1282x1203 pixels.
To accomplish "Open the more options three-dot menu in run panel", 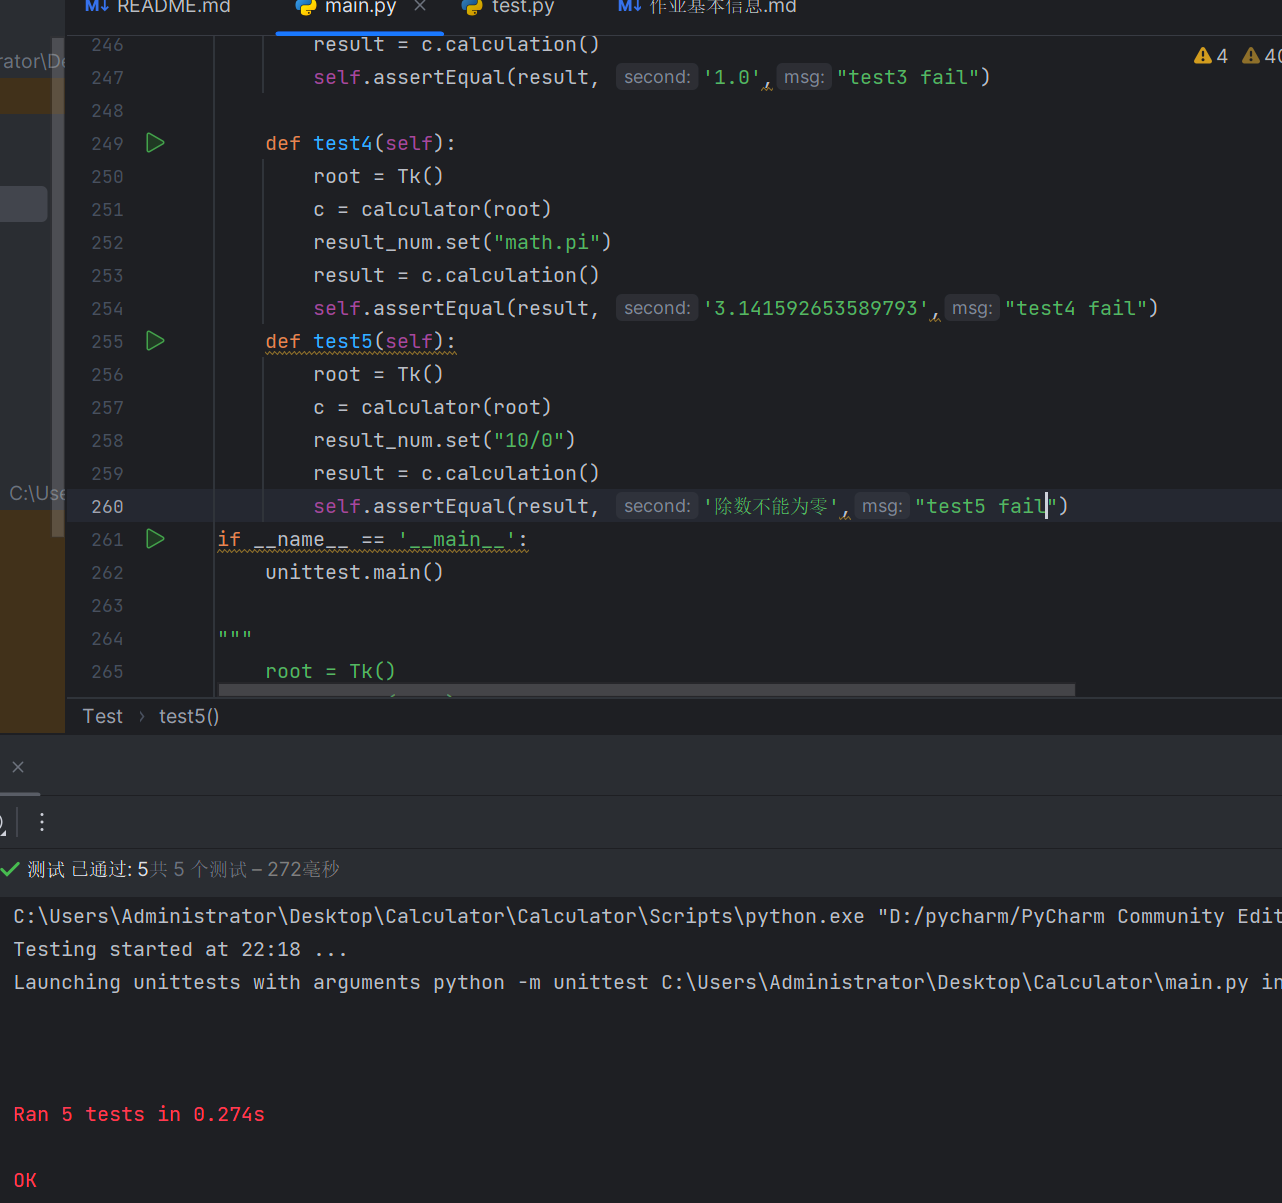I will [42, 822].
